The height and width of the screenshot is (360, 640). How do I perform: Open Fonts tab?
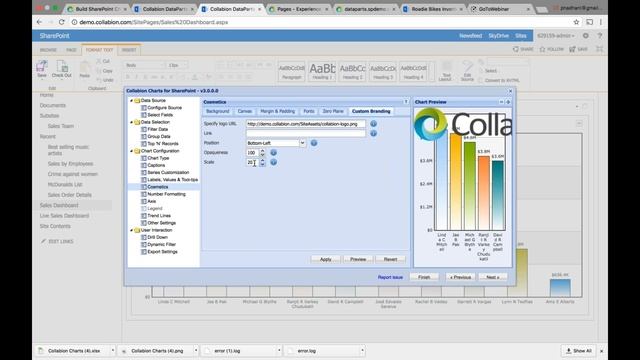click(x=309, y=111)
